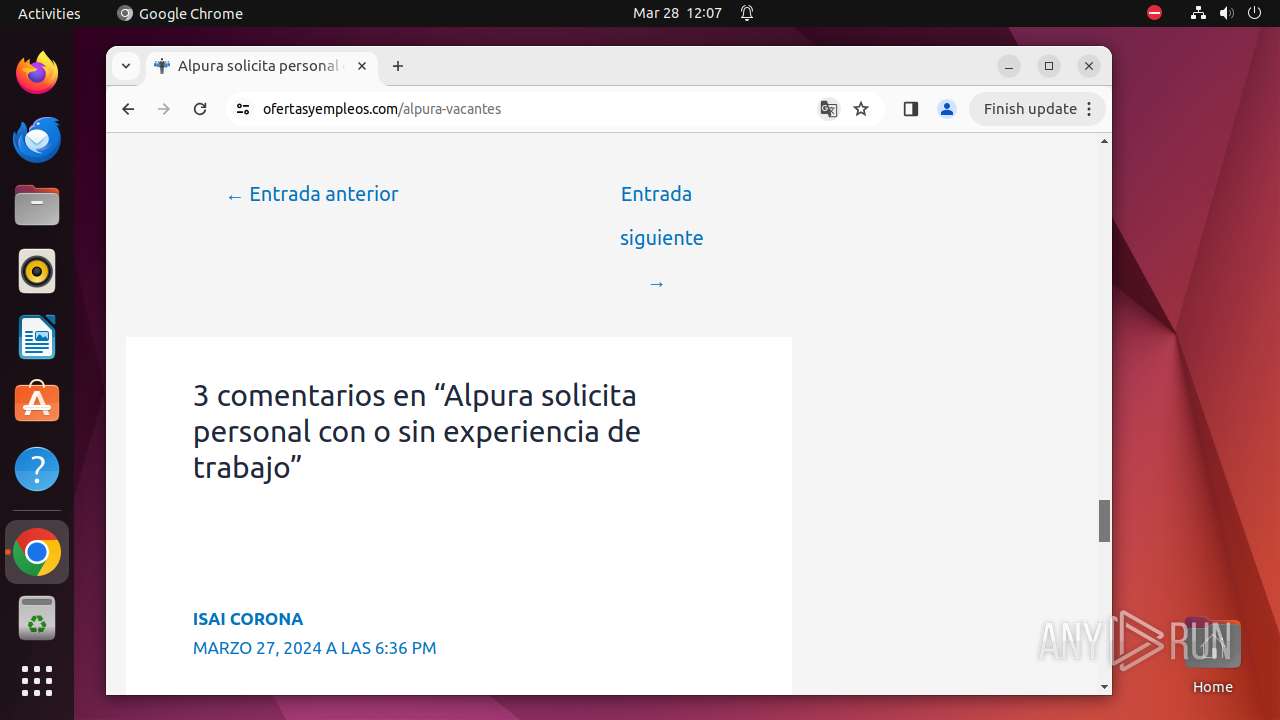
Task: Open Ubuntu Software store icon
Action: pos(37,403)
